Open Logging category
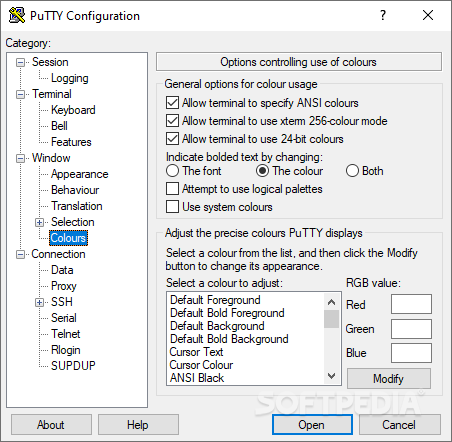Image resolution: width=452 pixels, height=442 pixels. click(x=70, y=78)
